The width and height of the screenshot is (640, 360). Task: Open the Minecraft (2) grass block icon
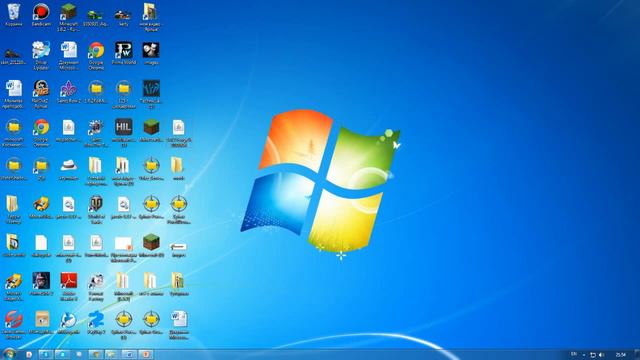[x=151, y=242]
